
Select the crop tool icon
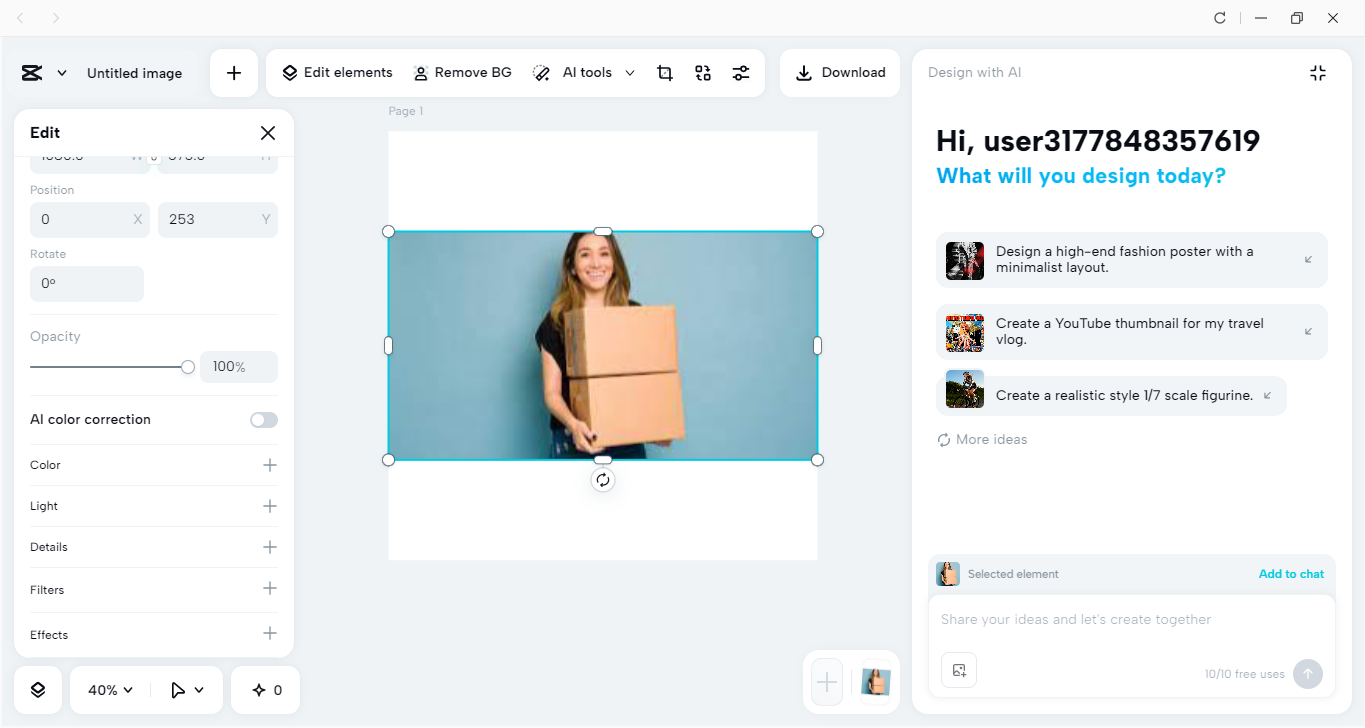click(x=665, y=73)
